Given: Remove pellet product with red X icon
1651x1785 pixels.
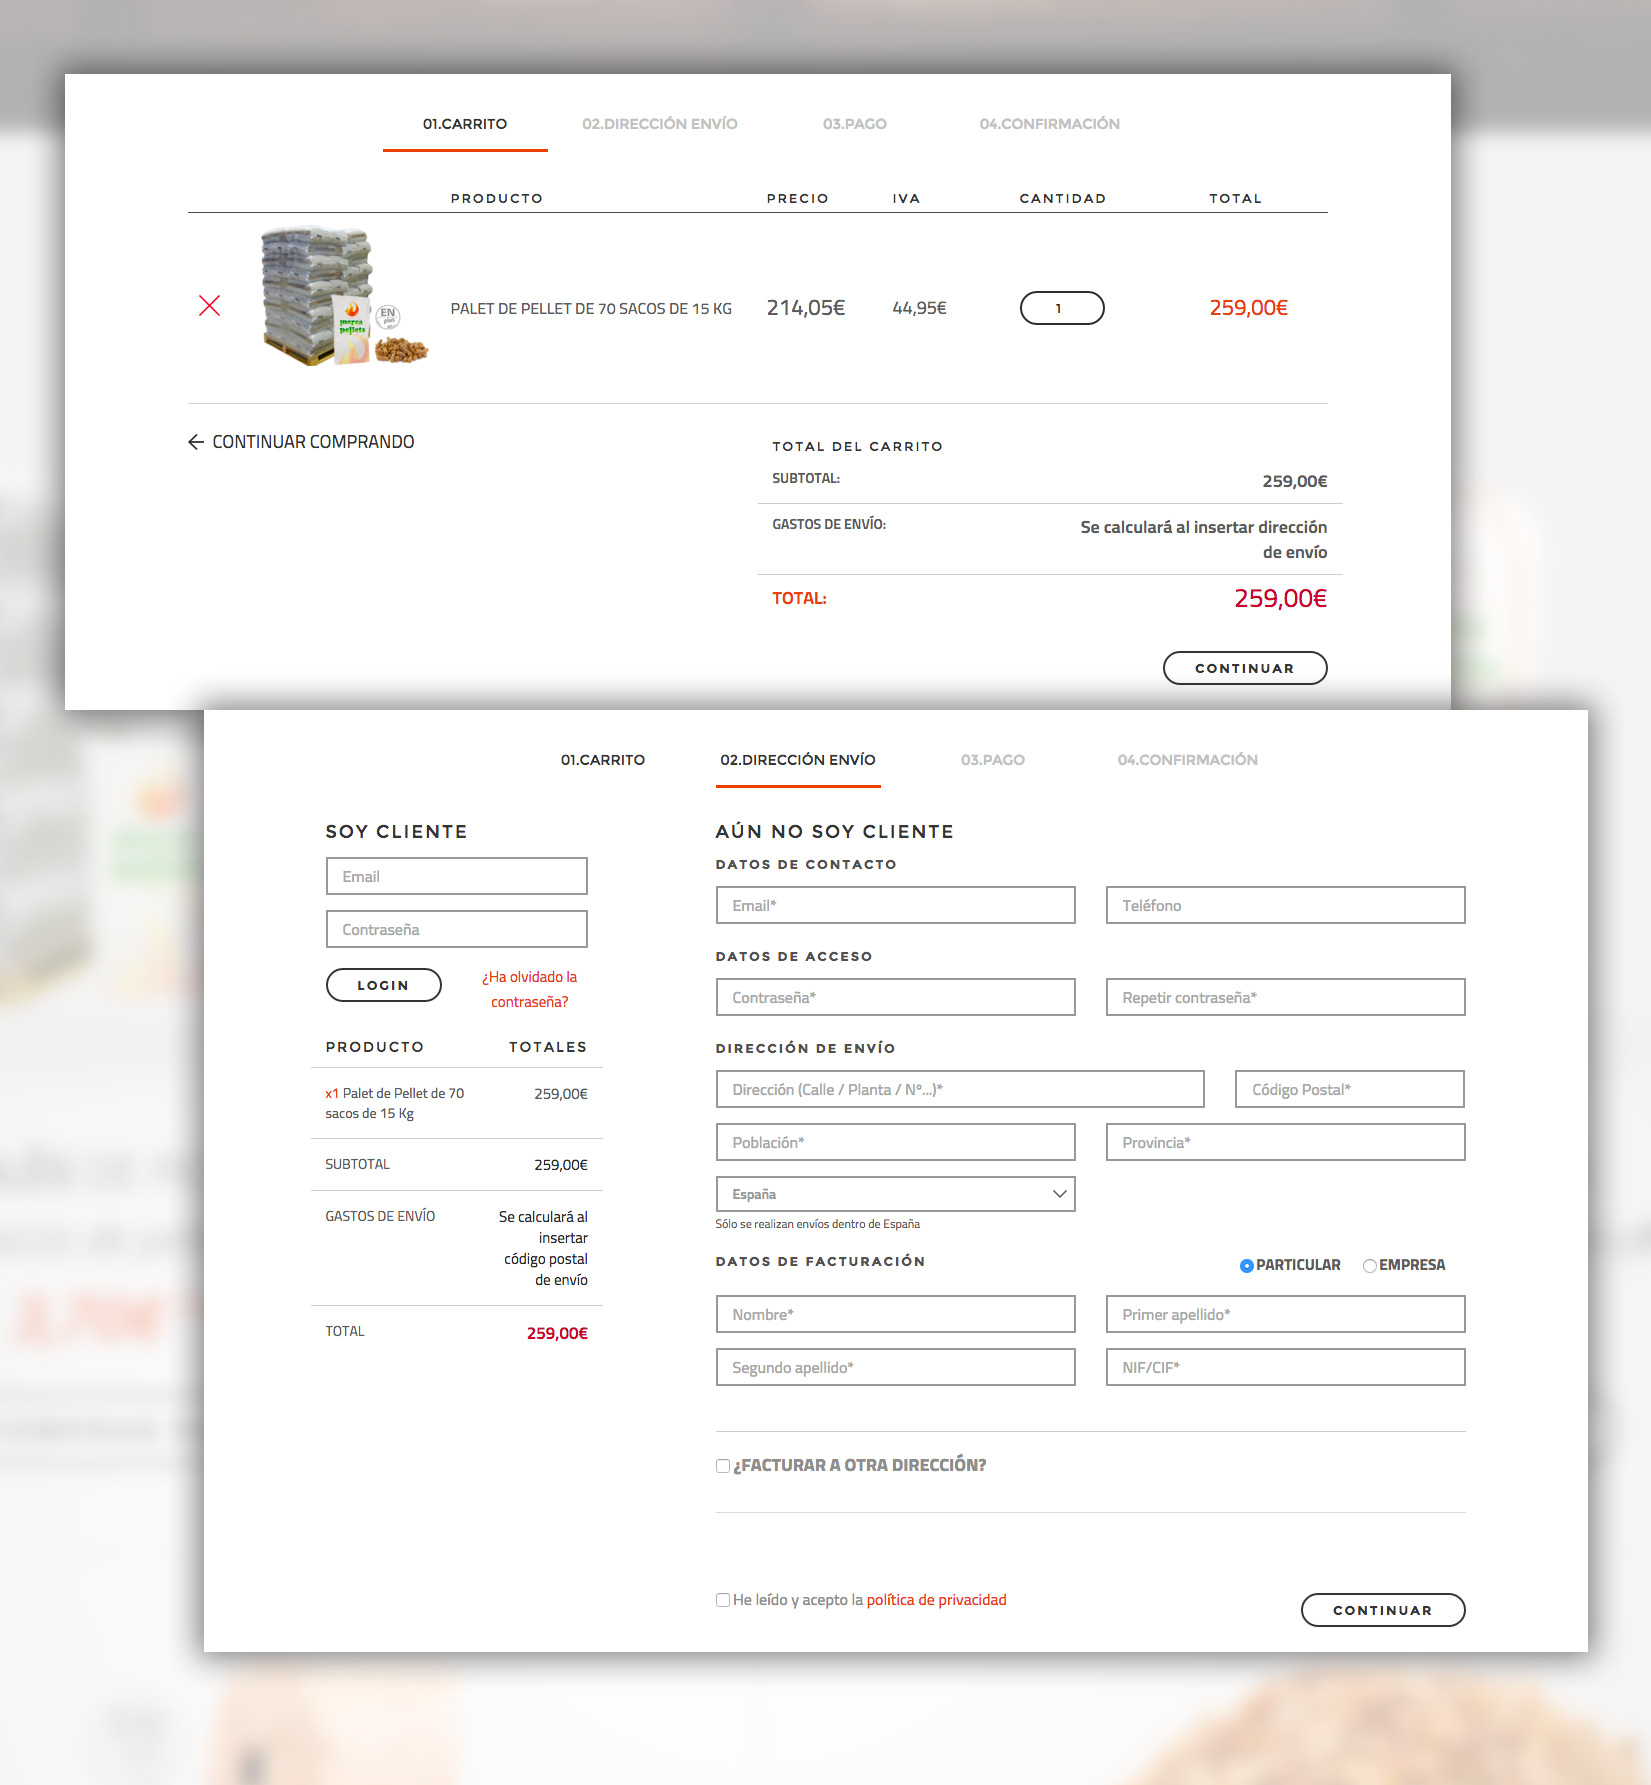Looking at the screenshot, I should (209, 306).
